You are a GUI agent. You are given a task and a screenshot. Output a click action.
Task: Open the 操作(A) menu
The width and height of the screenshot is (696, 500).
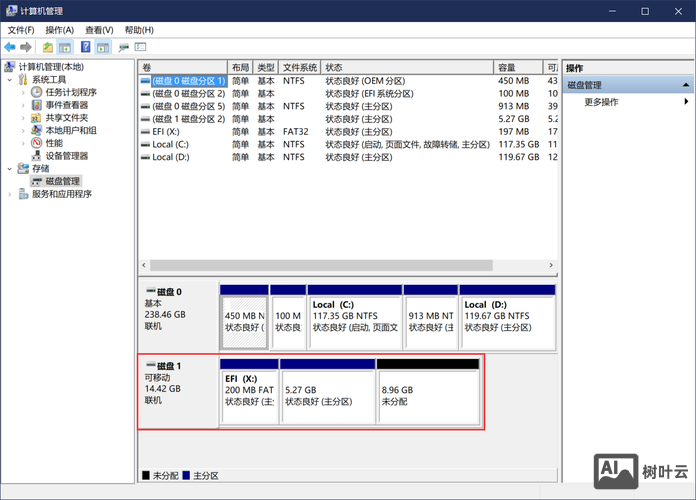(59, 30)
